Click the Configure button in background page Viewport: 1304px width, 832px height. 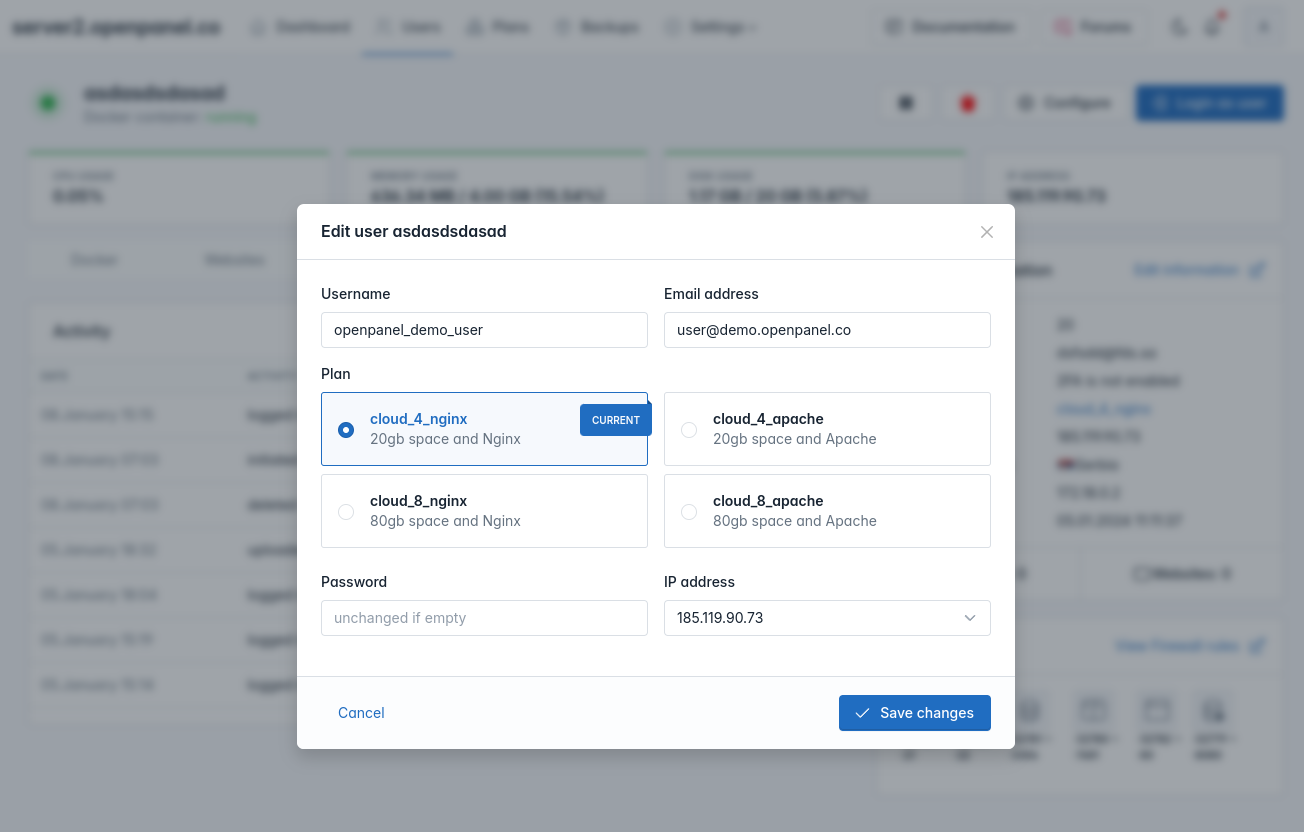pos(1065,103)
